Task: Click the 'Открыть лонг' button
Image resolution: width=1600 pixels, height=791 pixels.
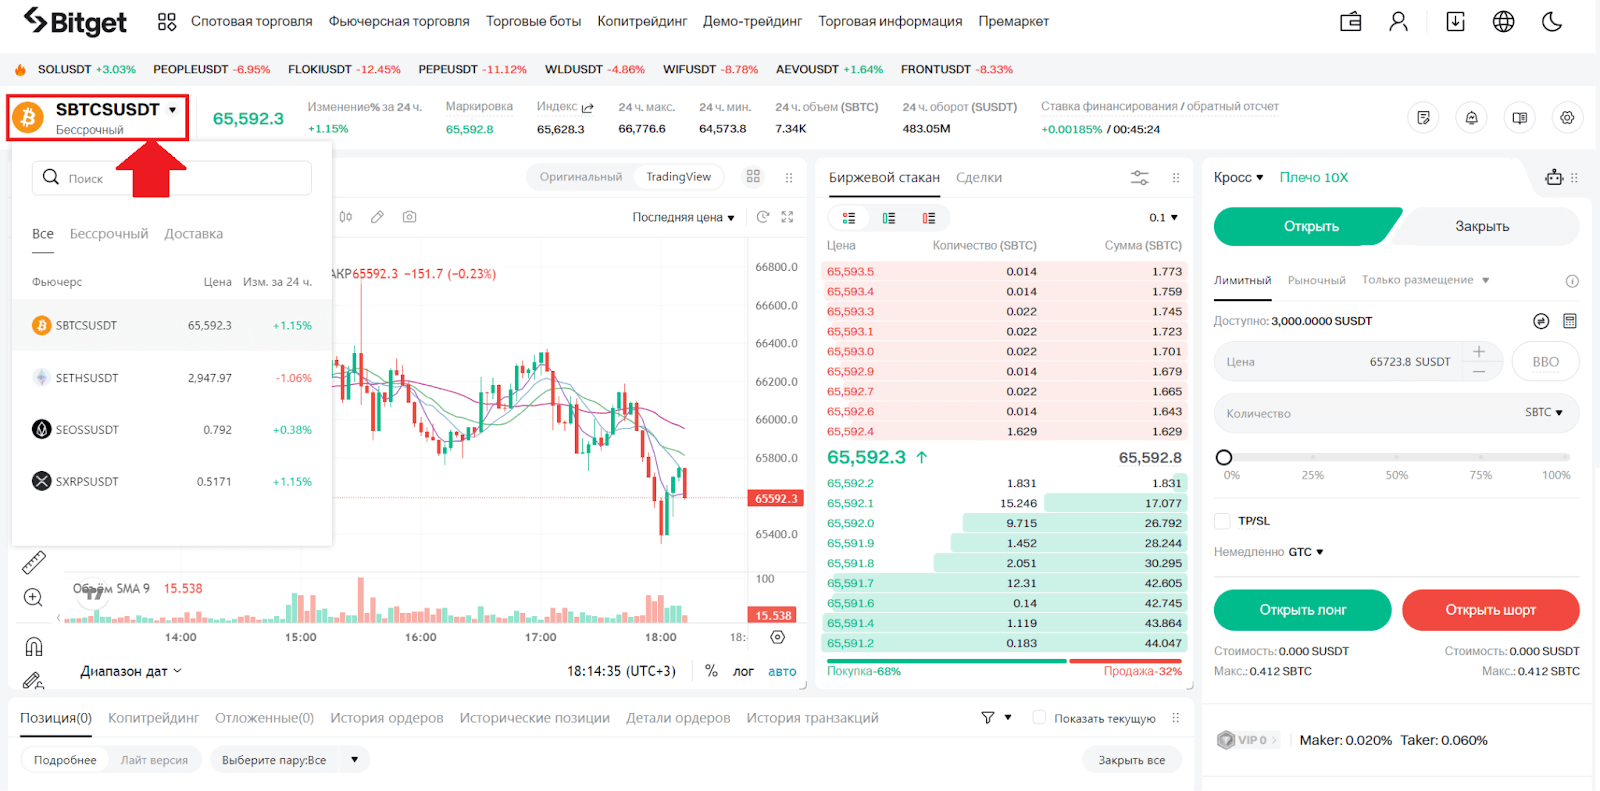Action: pyautogui.click(x=1302, y=610)
